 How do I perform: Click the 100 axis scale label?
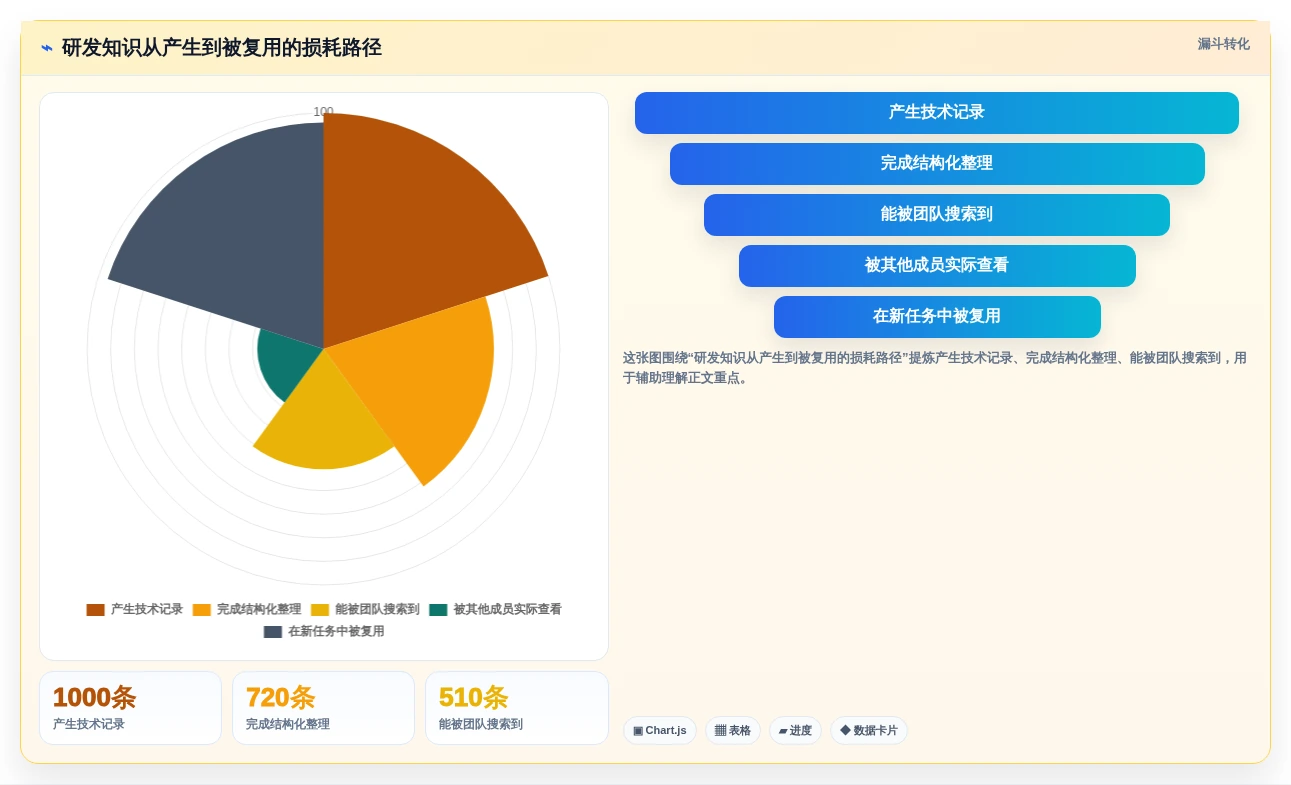tap(323, 112)
